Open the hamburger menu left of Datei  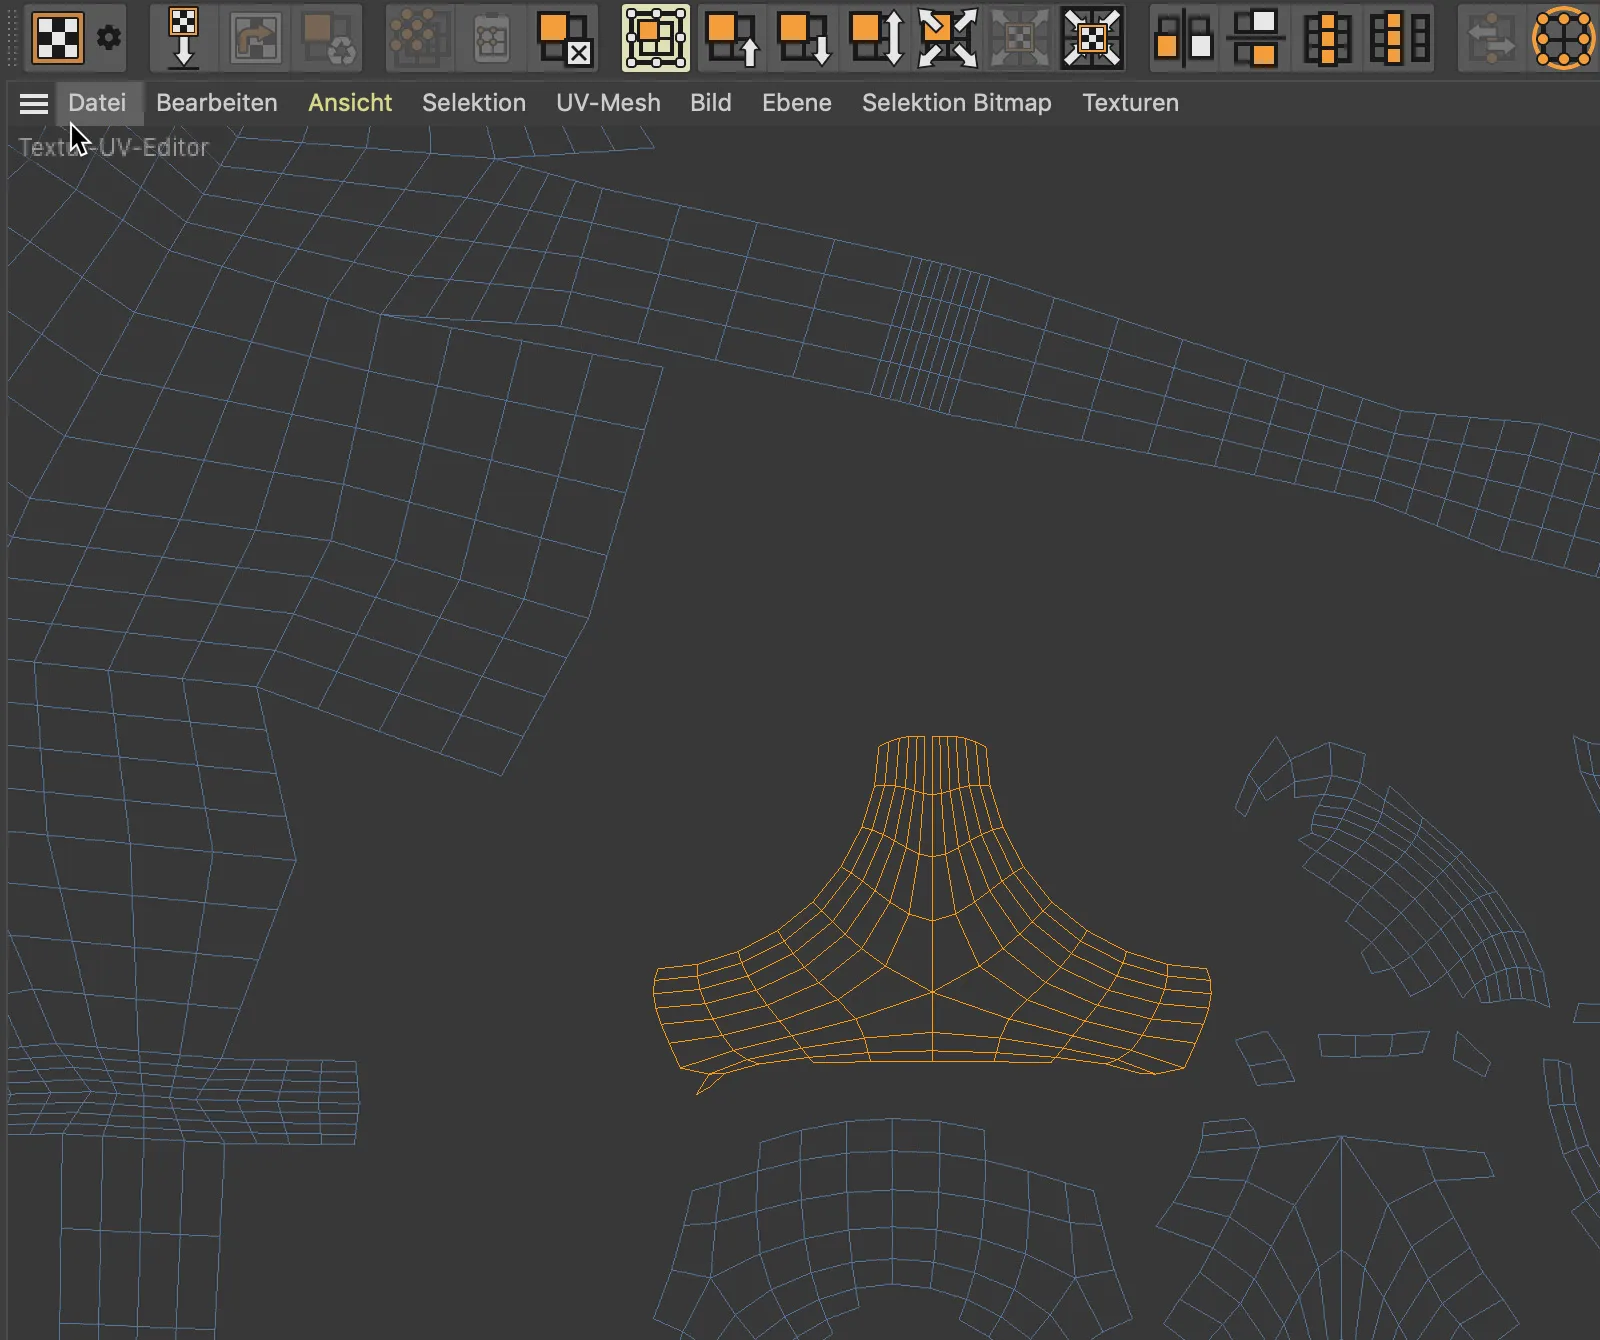click(34, 103)
